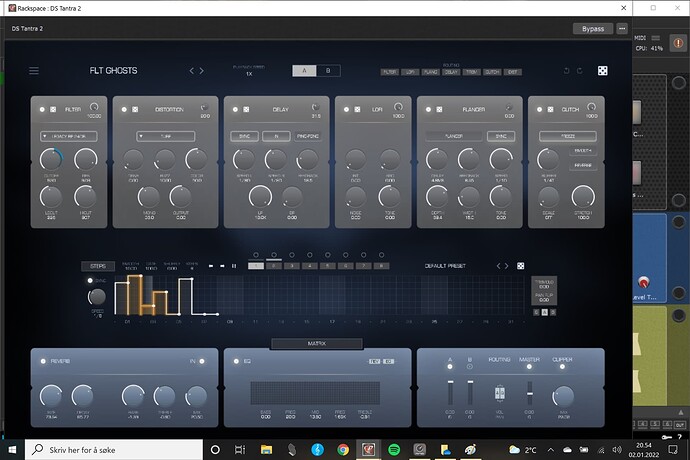Enable the Master Clipper toggle
Screen dimensions: 690x460
click(x=562, y=367)
